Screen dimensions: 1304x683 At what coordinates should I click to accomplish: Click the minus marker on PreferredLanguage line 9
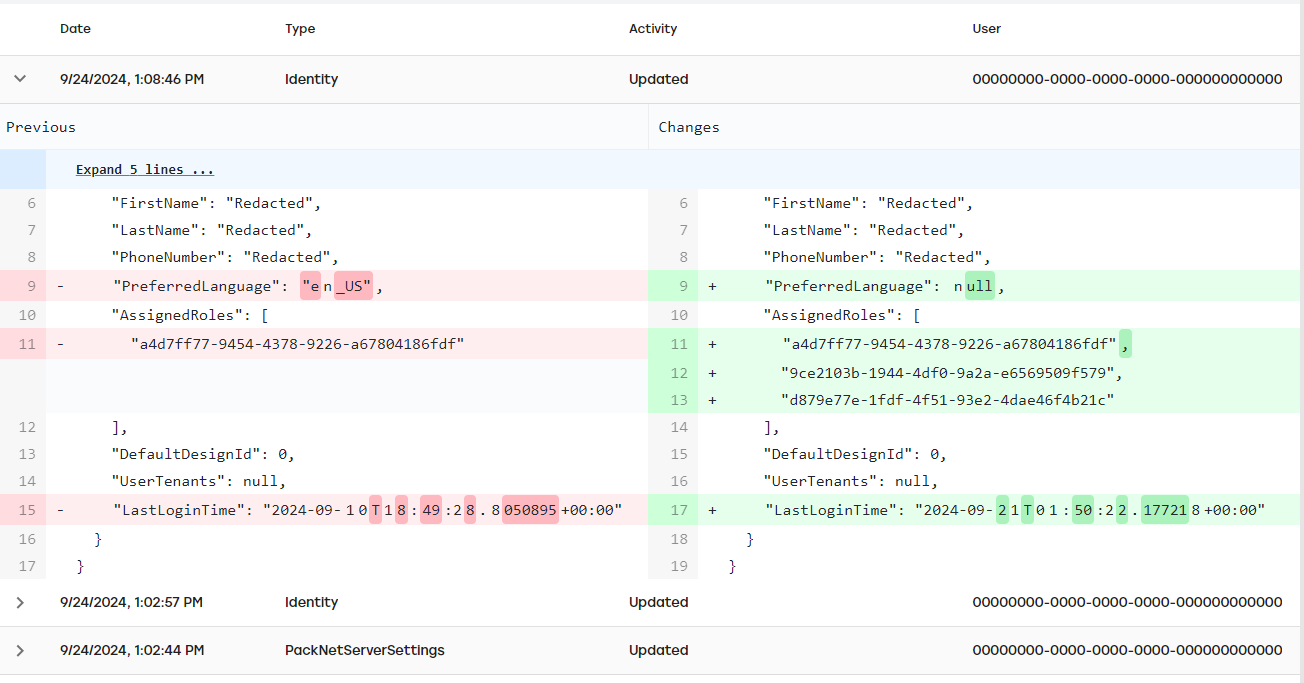[59, 286]
